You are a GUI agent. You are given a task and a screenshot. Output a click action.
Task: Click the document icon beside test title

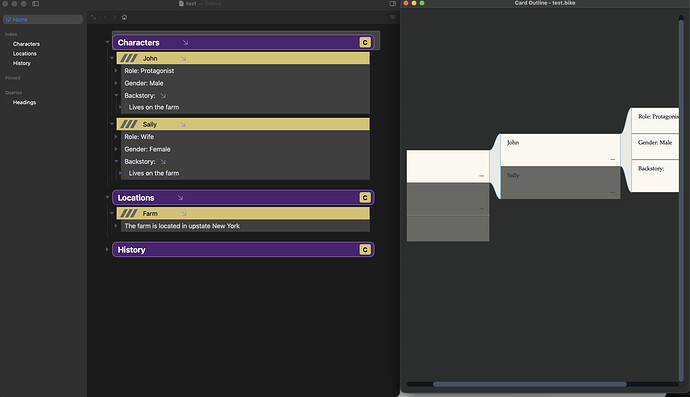coord(181,4)
